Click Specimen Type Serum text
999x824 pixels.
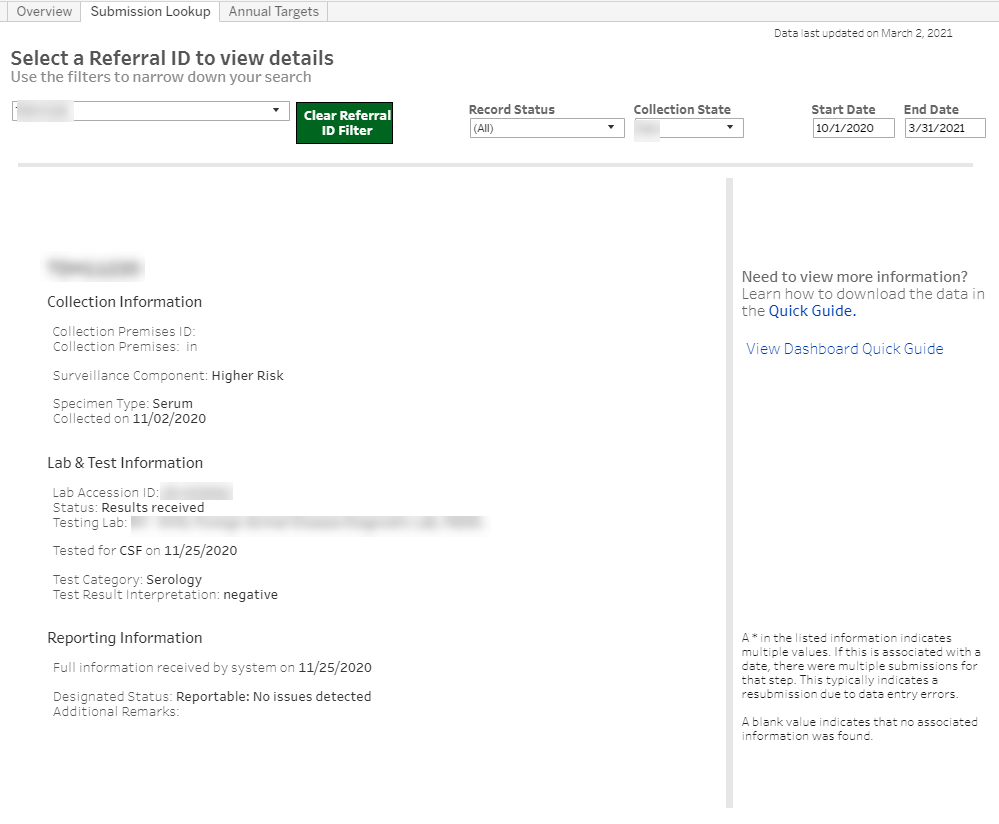122,403
